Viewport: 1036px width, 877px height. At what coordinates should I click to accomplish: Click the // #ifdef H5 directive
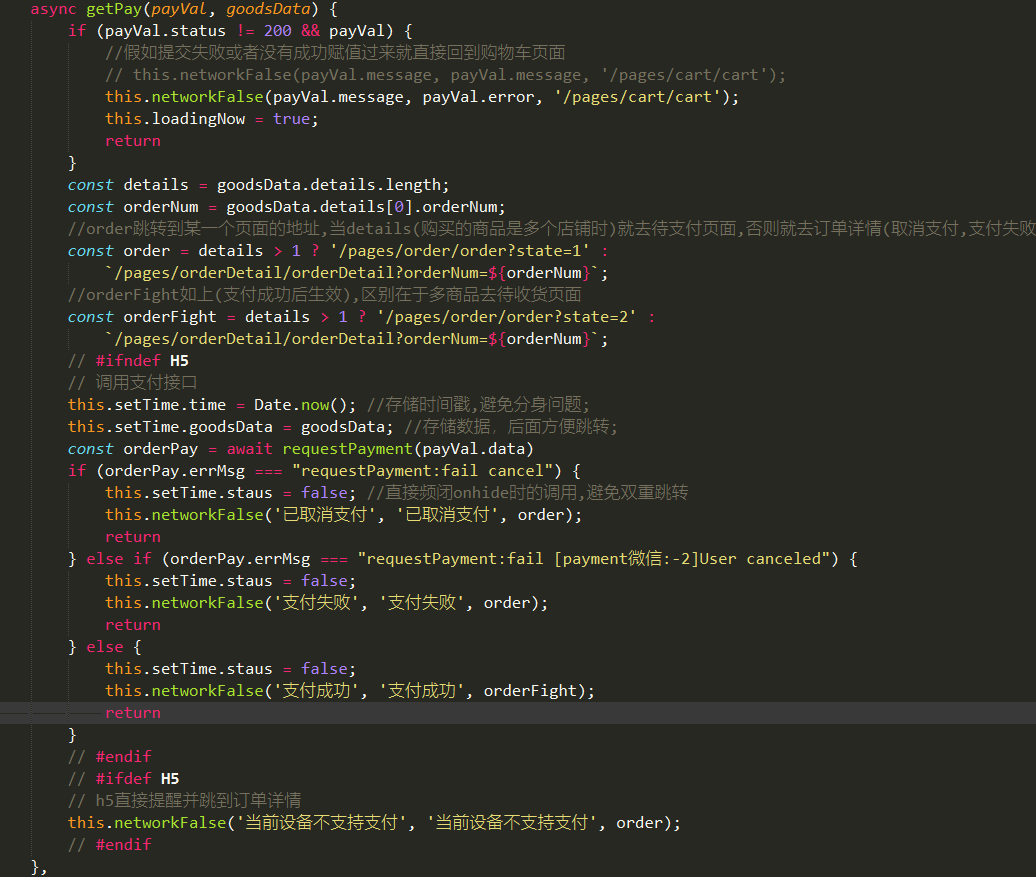click(x=124, y=779)
